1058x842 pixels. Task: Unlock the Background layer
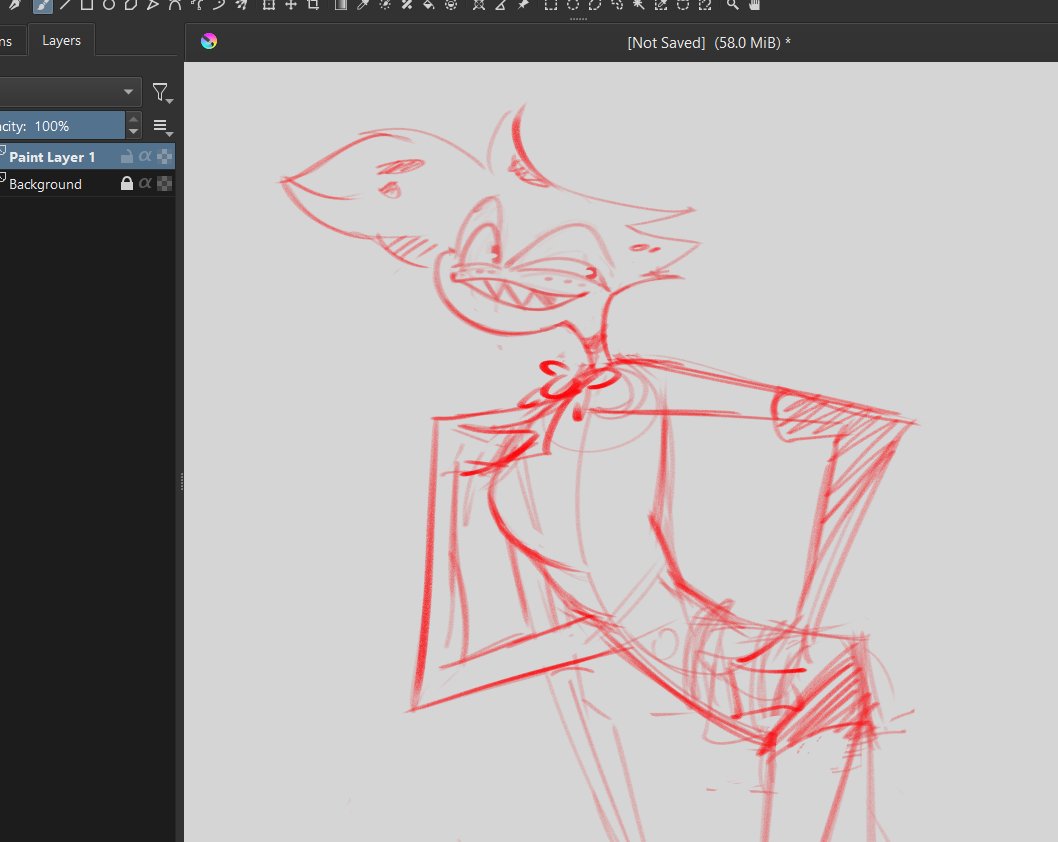[126, 184]
